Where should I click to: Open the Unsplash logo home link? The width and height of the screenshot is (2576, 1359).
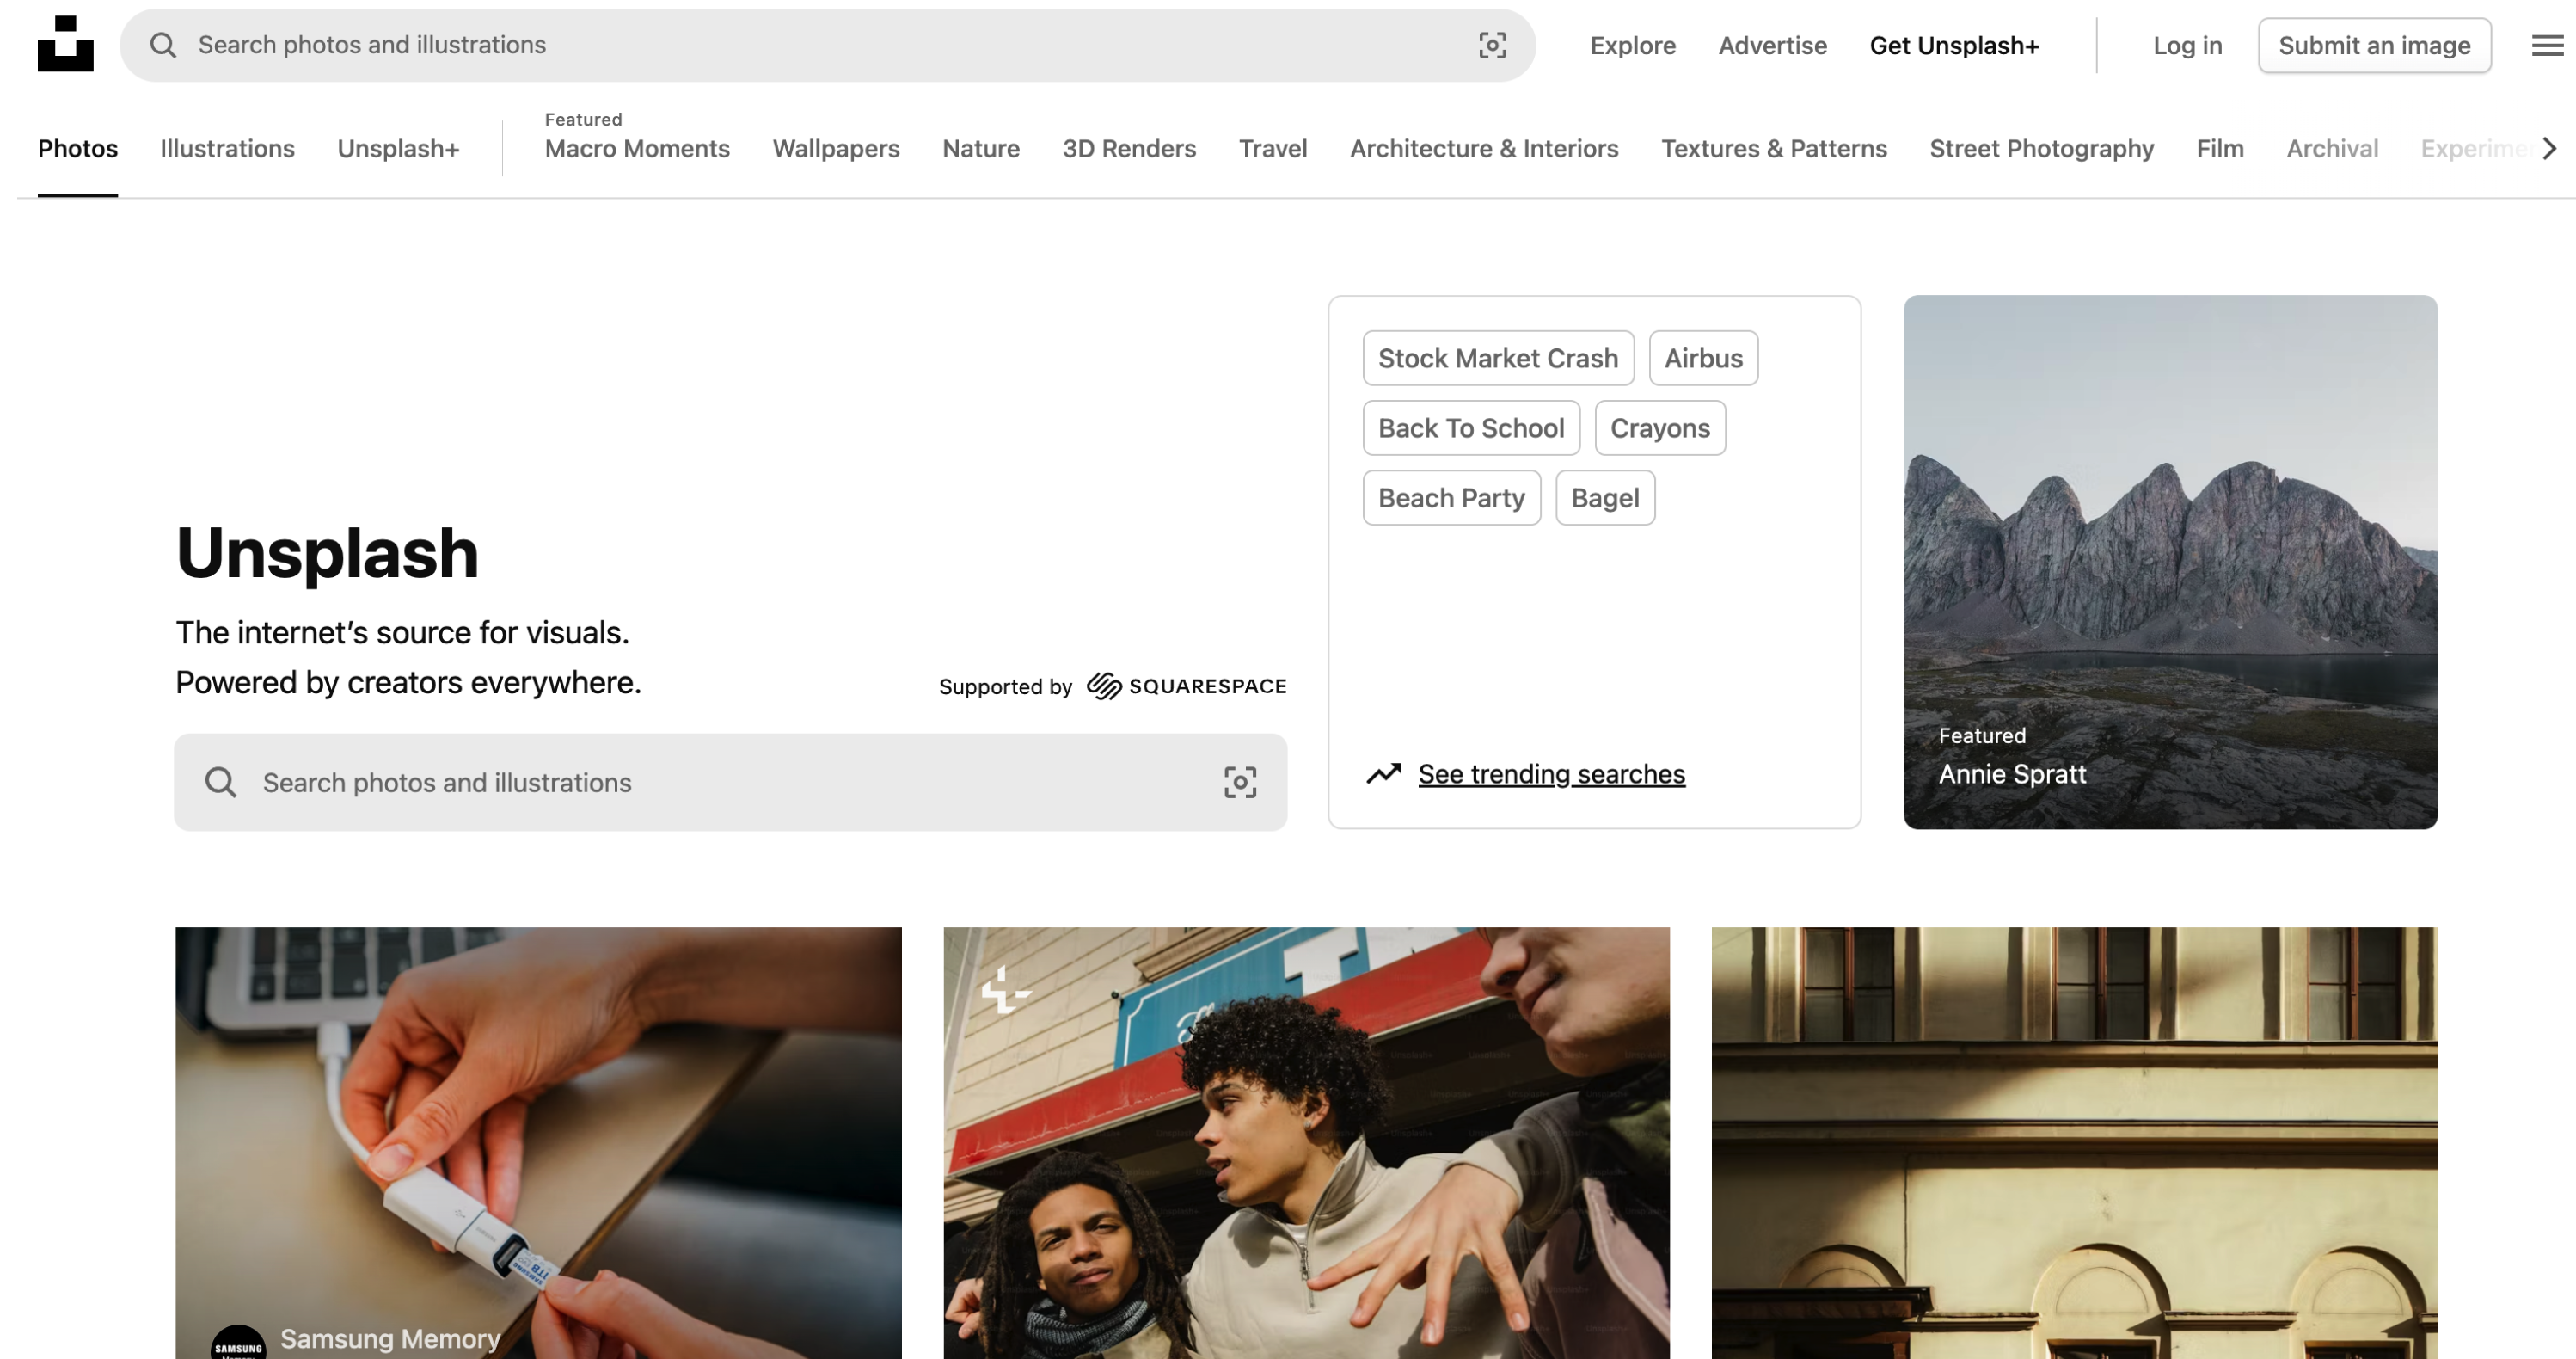pos(66,44)
